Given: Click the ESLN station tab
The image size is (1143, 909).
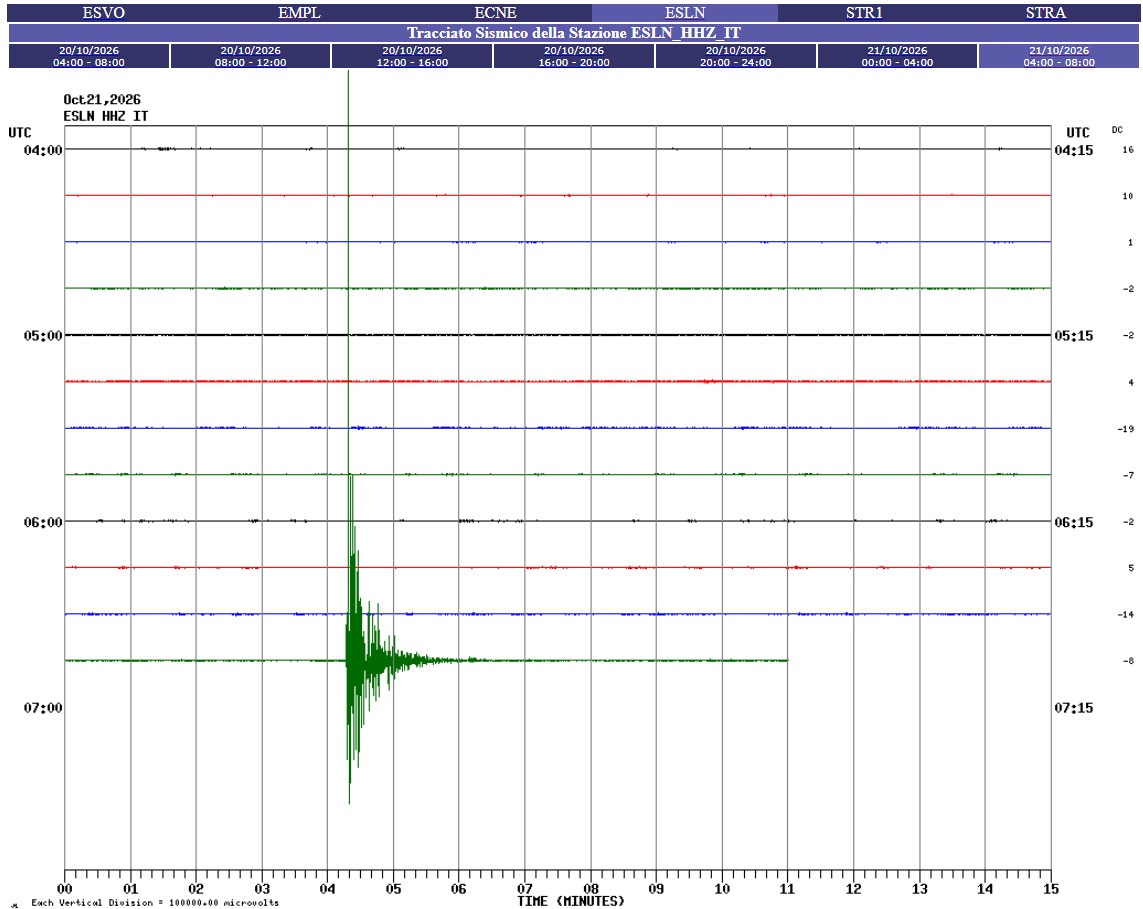Looking at the screenshot, I should point(685,13).
